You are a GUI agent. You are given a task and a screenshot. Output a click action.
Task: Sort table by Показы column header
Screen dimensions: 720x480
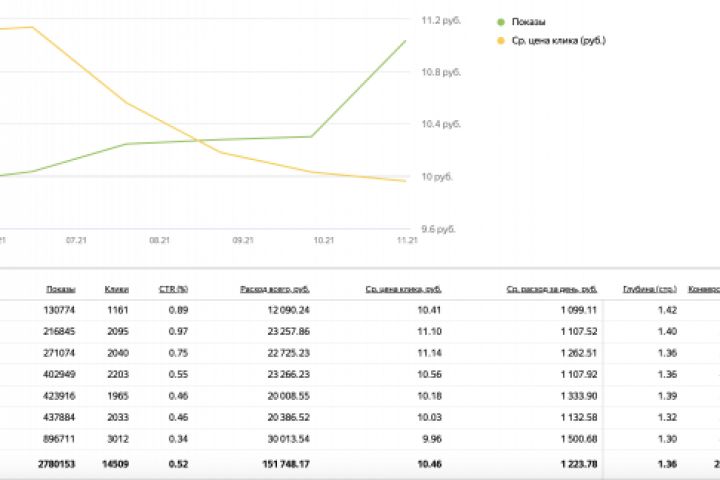tap(60, 289)
